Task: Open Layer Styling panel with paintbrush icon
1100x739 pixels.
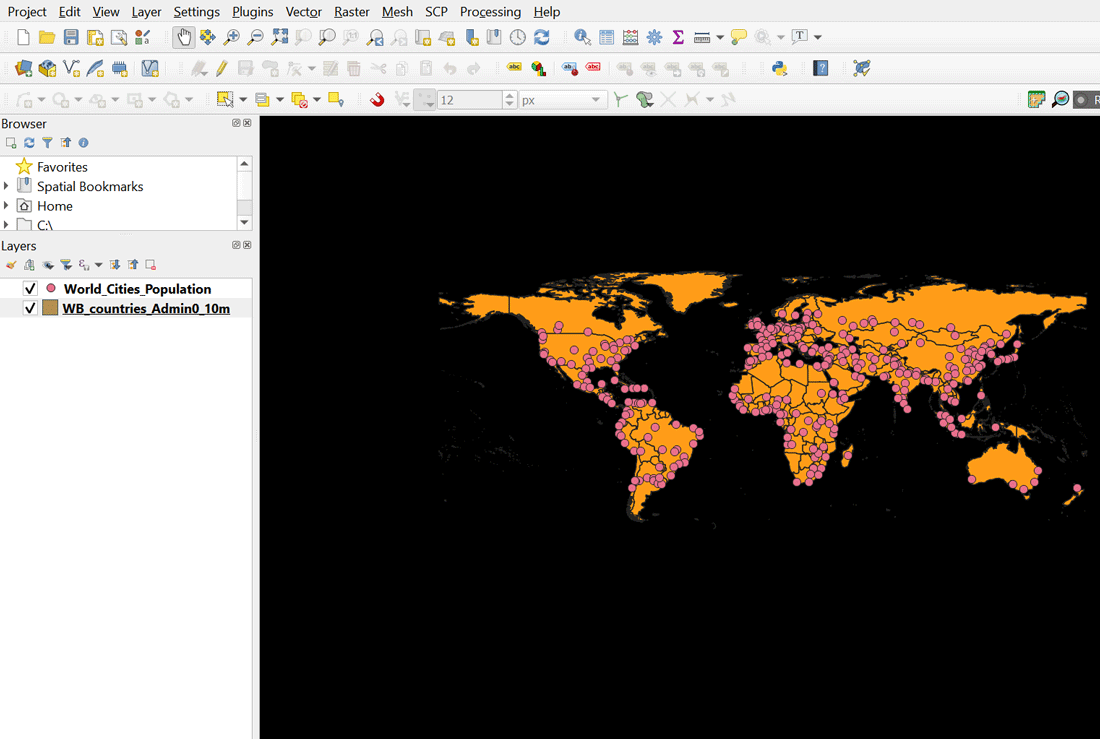Action: tap(11, 265)
